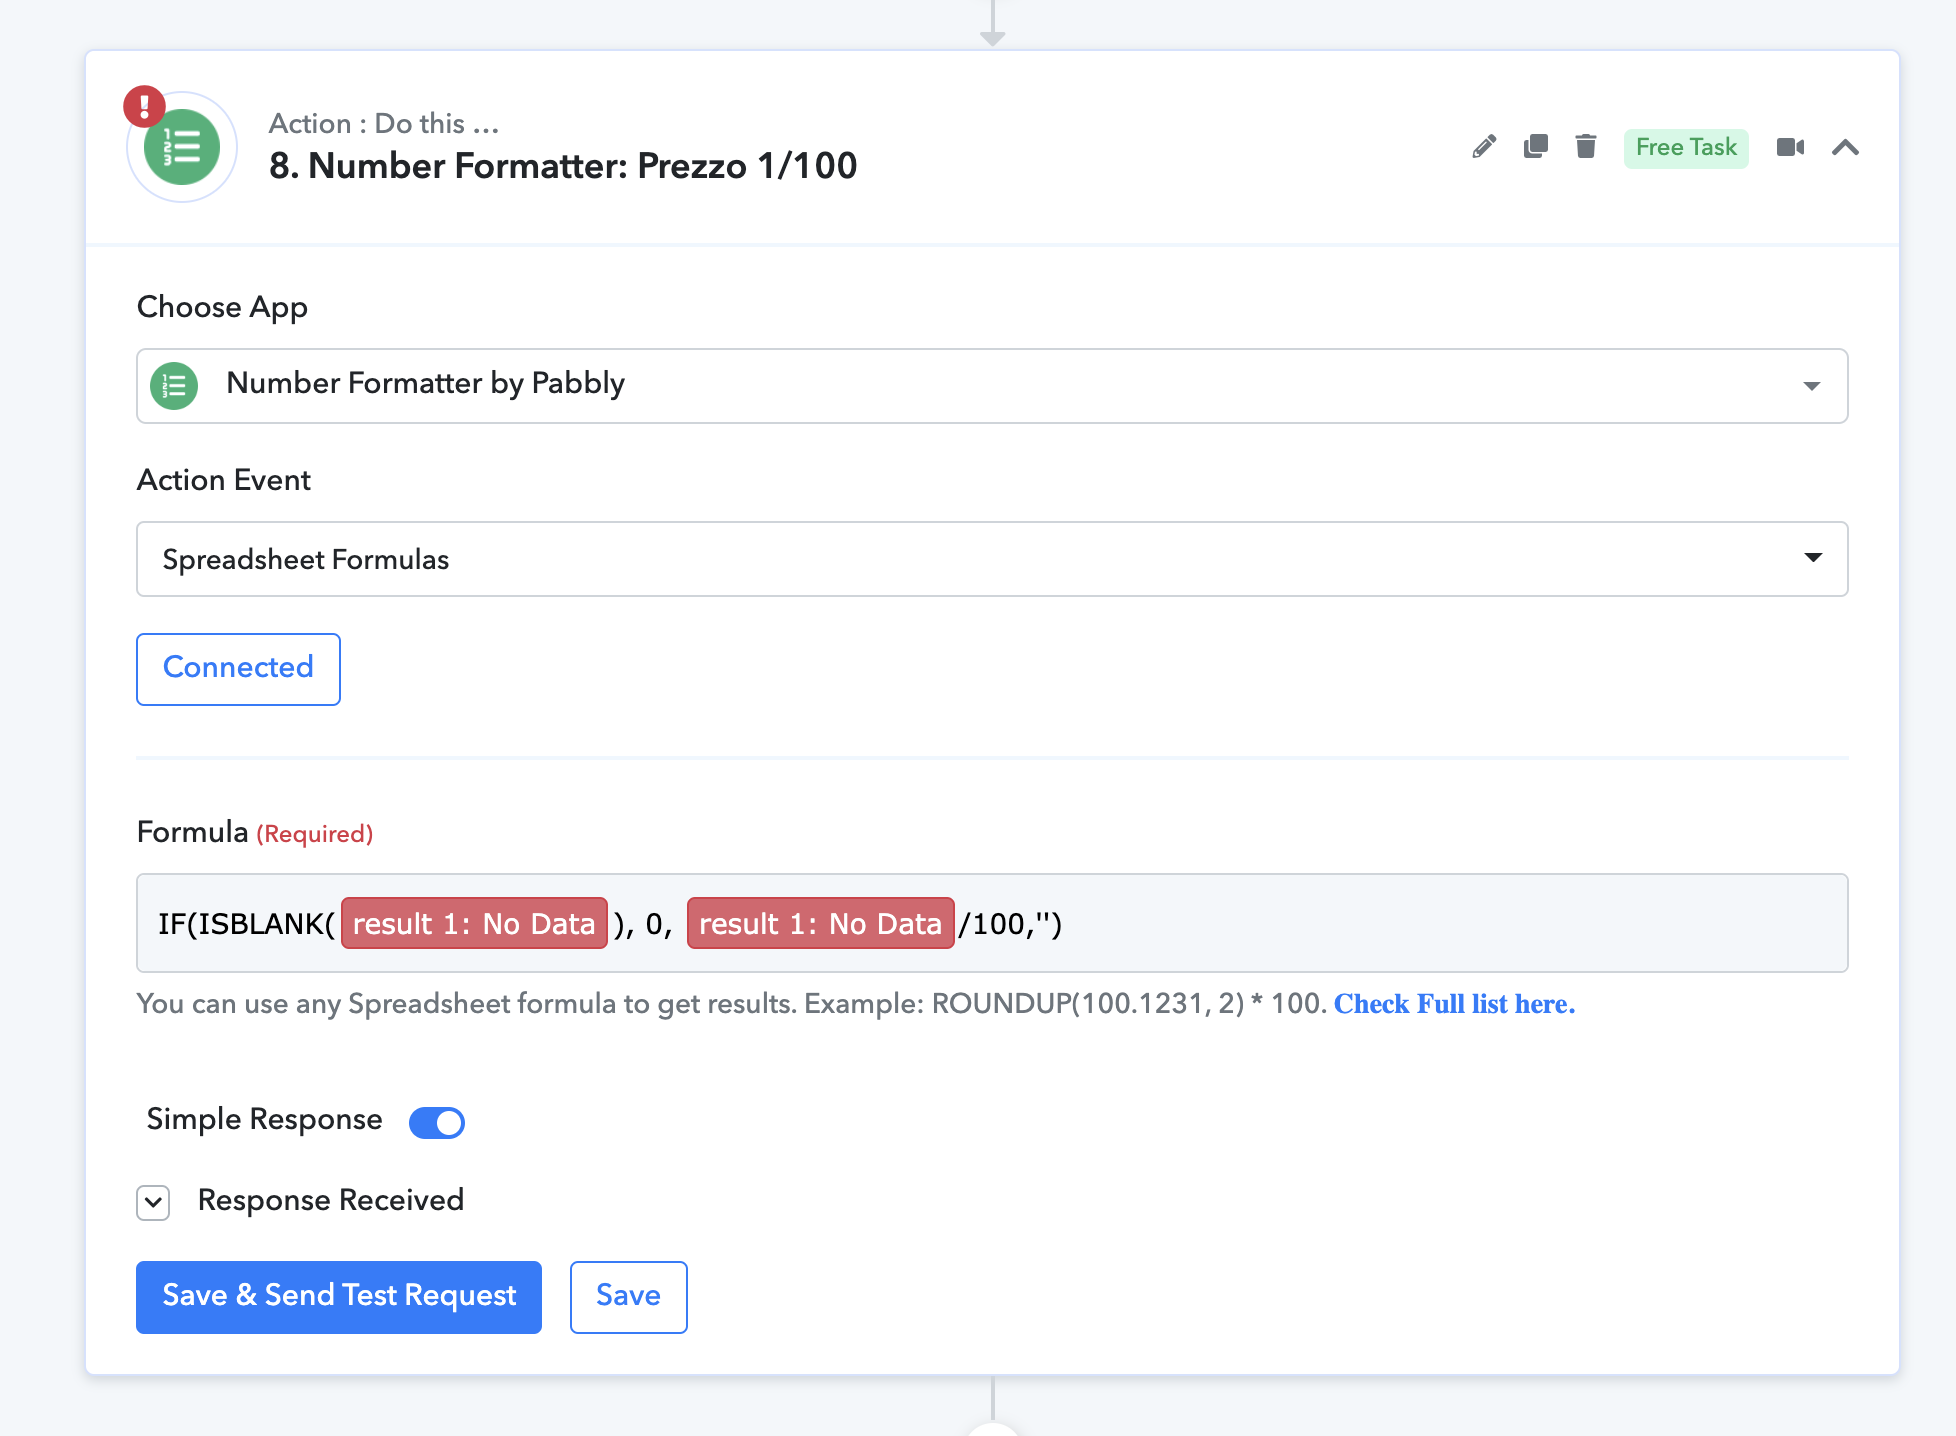Click the edit pencil icon
The height and width of the screenshot is (1436, 1956).
1482,147
